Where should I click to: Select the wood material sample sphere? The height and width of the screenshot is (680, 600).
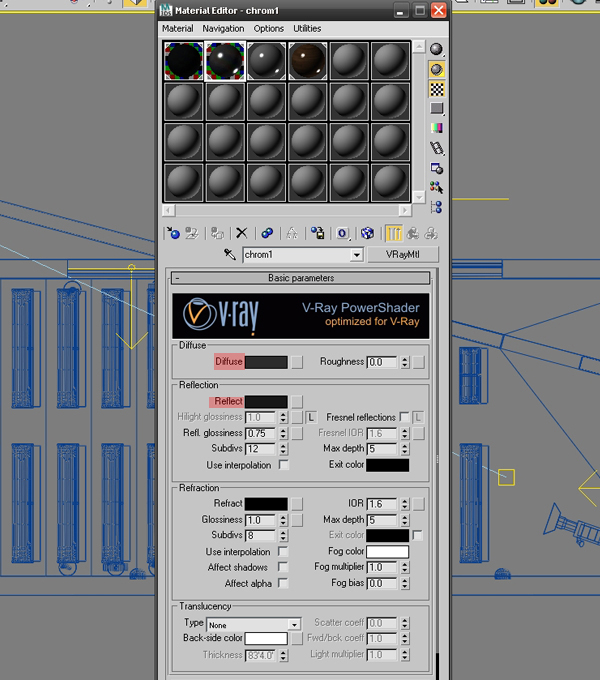coord(308,61)
